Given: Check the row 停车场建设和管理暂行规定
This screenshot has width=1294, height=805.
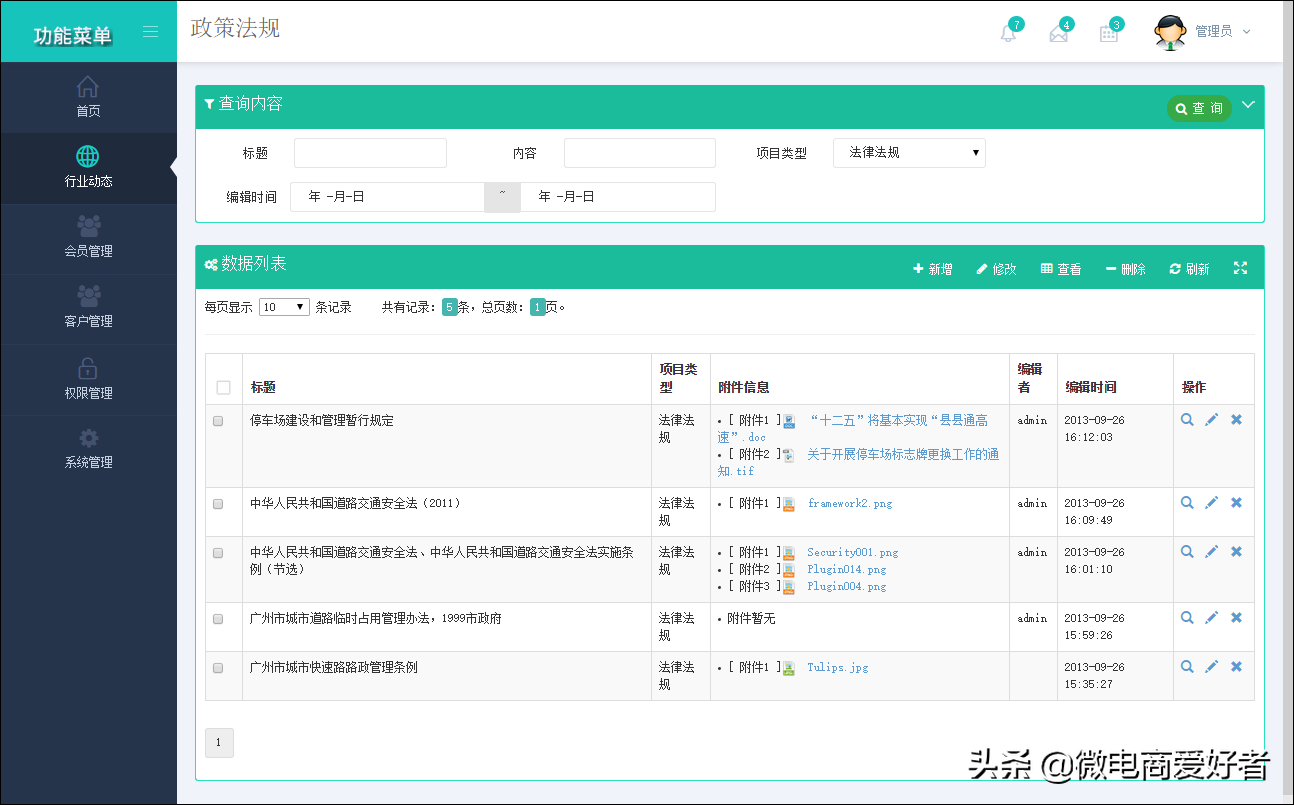Looking at the screenshot, I should click(x=218, y=421).
